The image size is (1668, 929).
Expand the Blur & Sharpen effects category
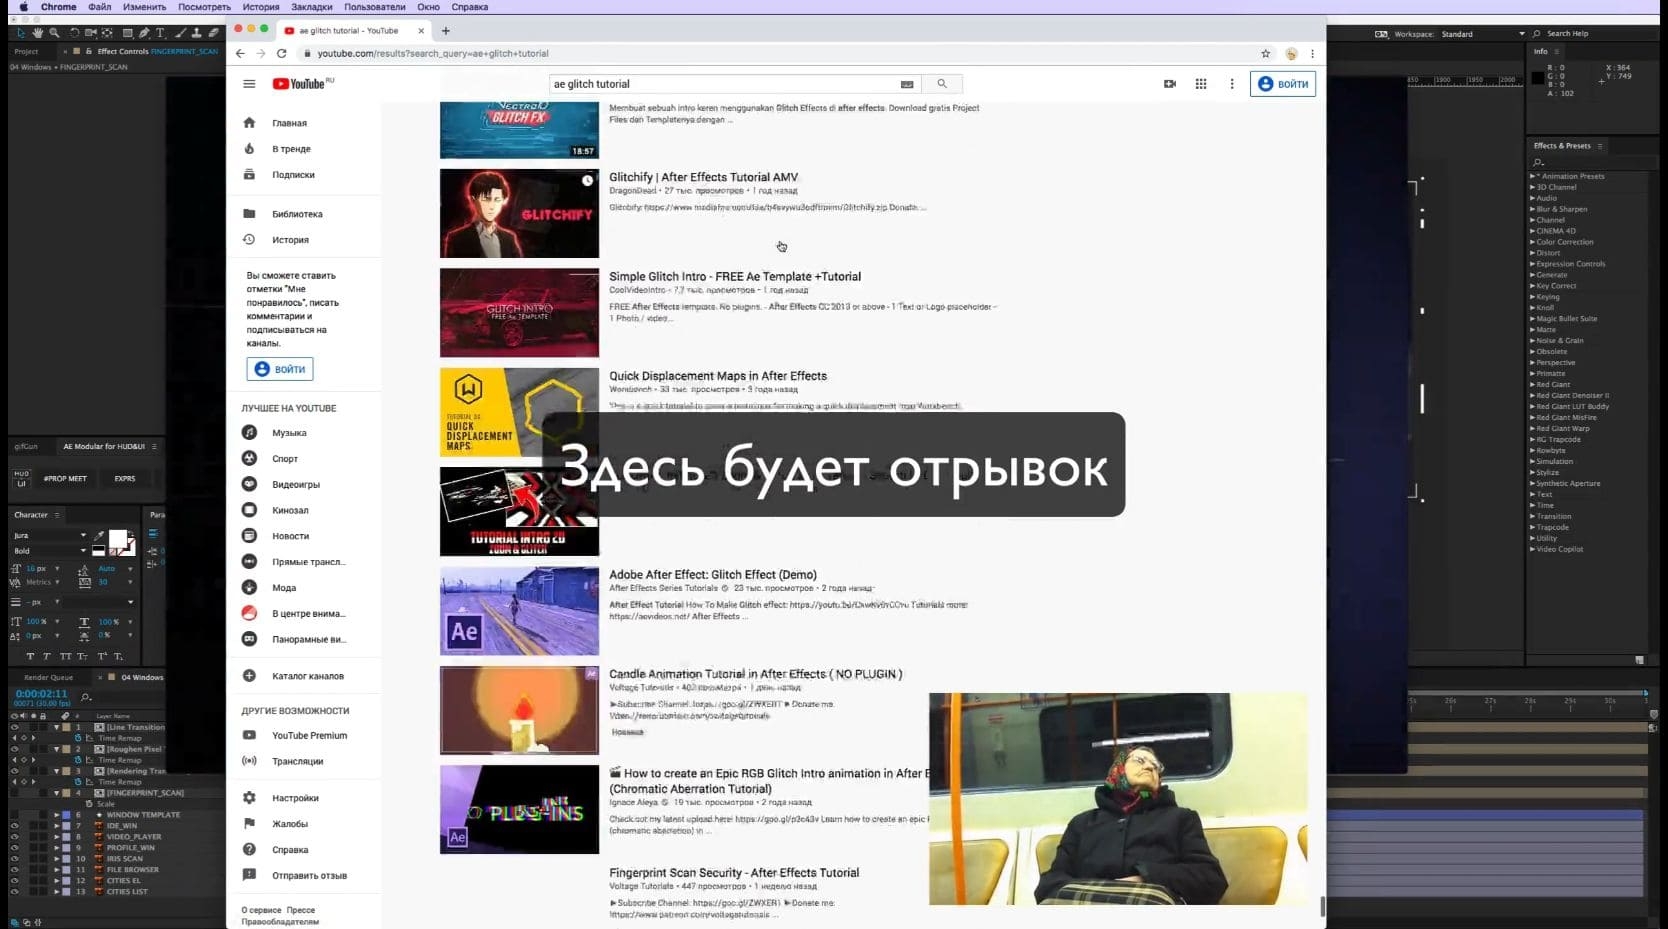pyautogui.click(x=1533, y=209)
